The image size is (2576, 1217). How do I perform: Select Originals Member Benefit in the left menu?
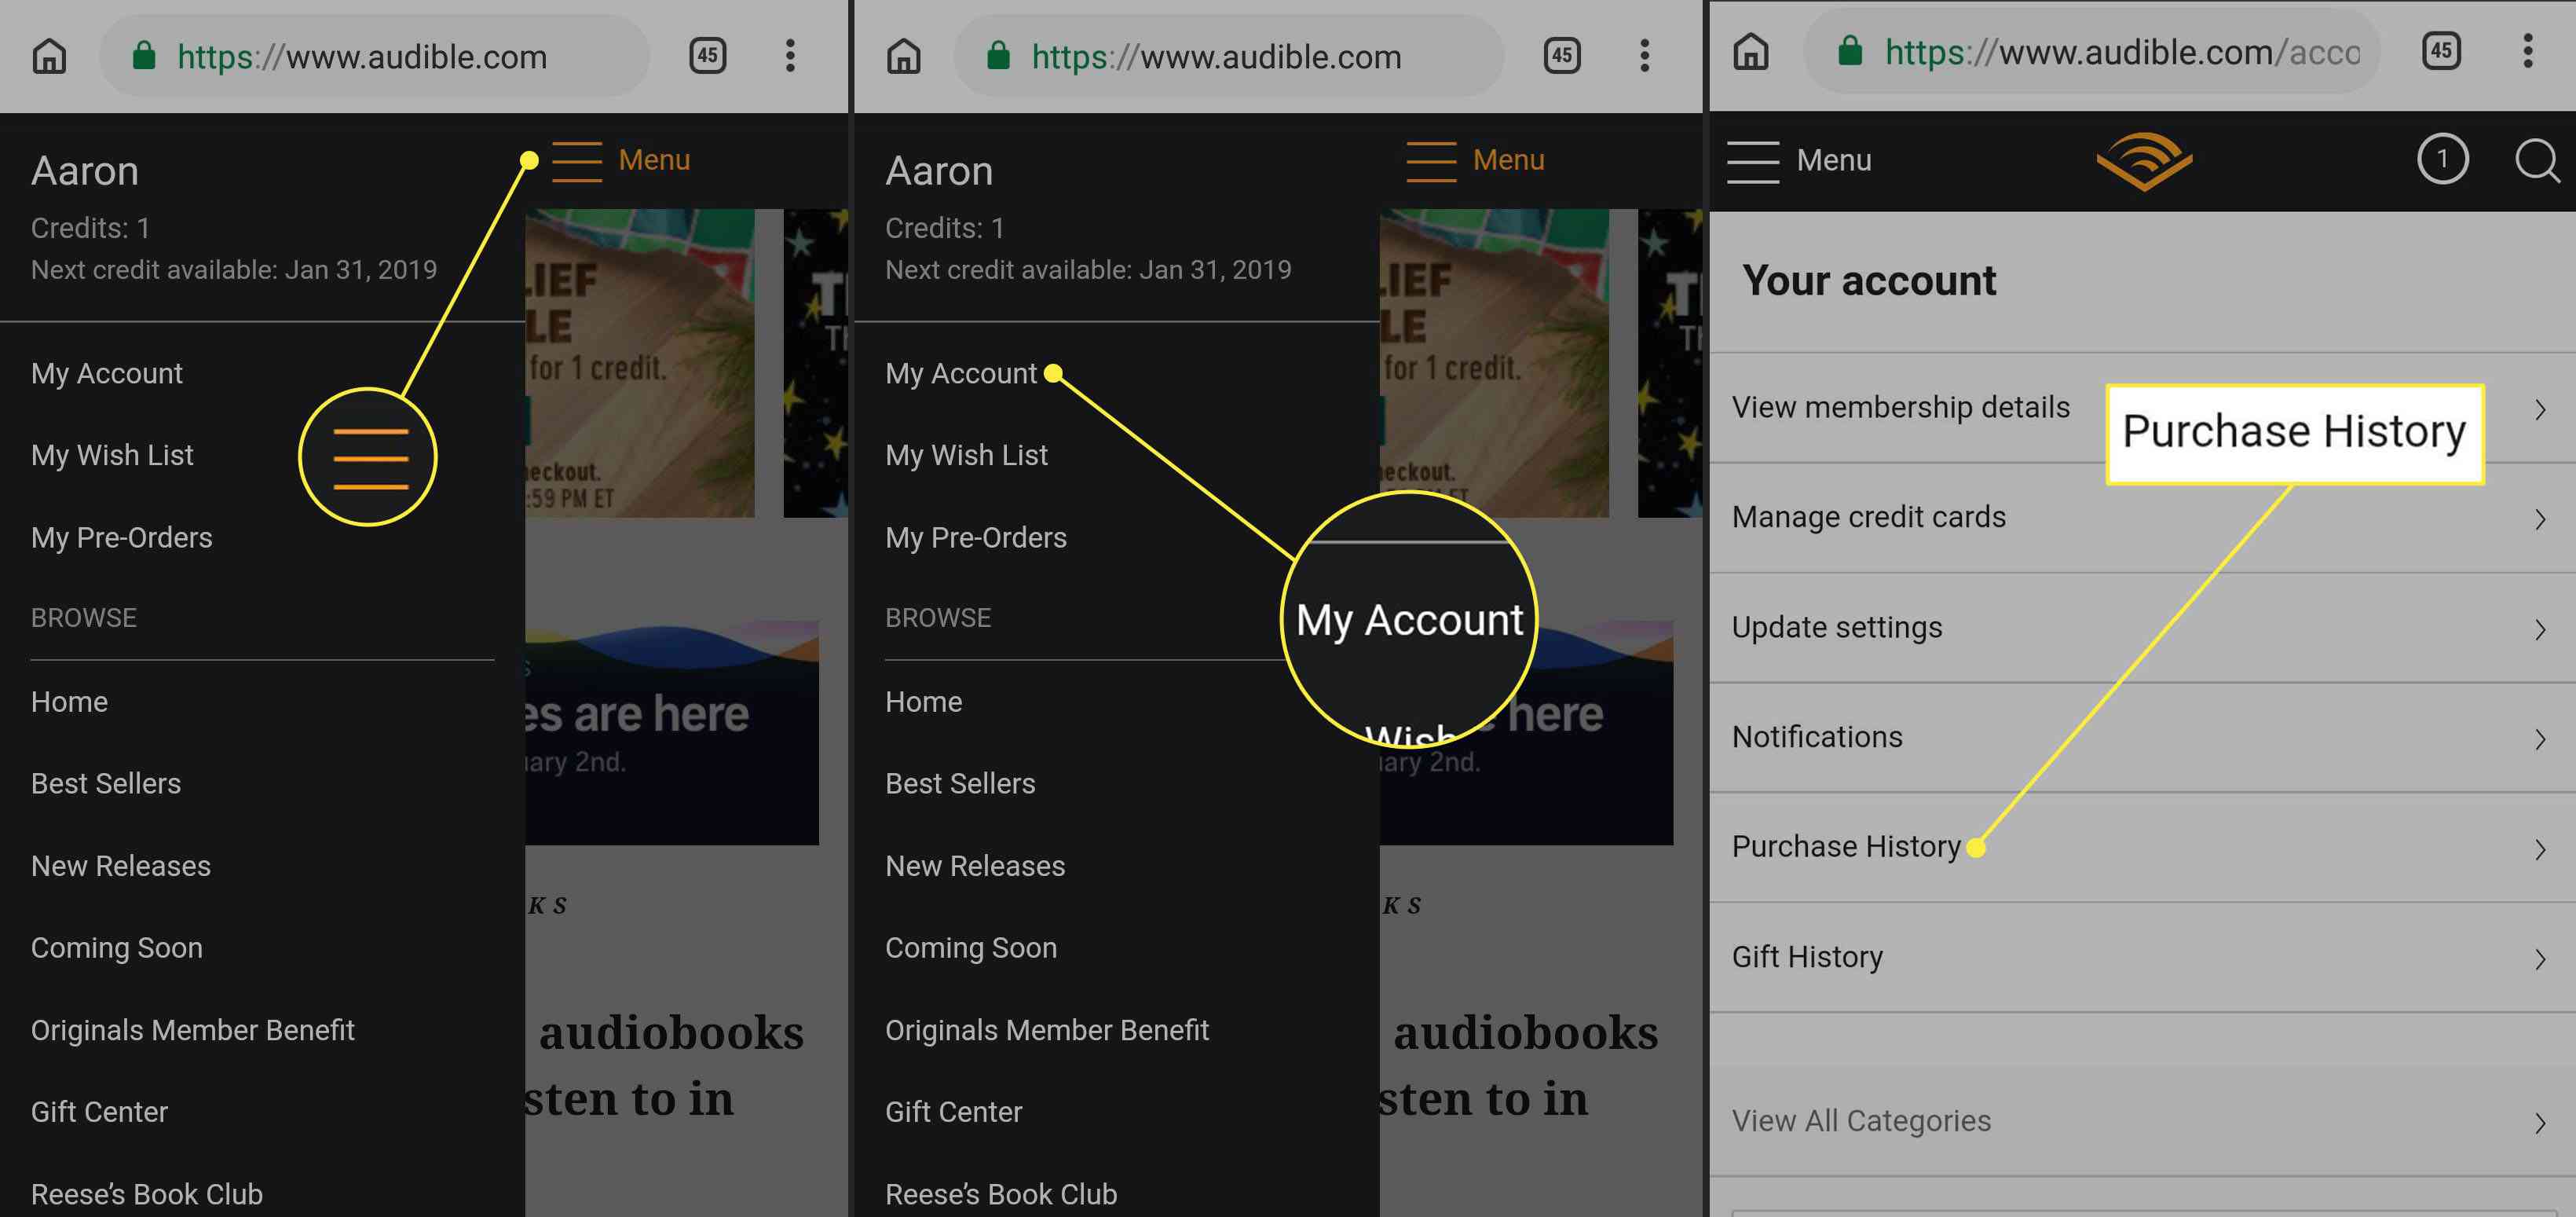[193, 1030]
